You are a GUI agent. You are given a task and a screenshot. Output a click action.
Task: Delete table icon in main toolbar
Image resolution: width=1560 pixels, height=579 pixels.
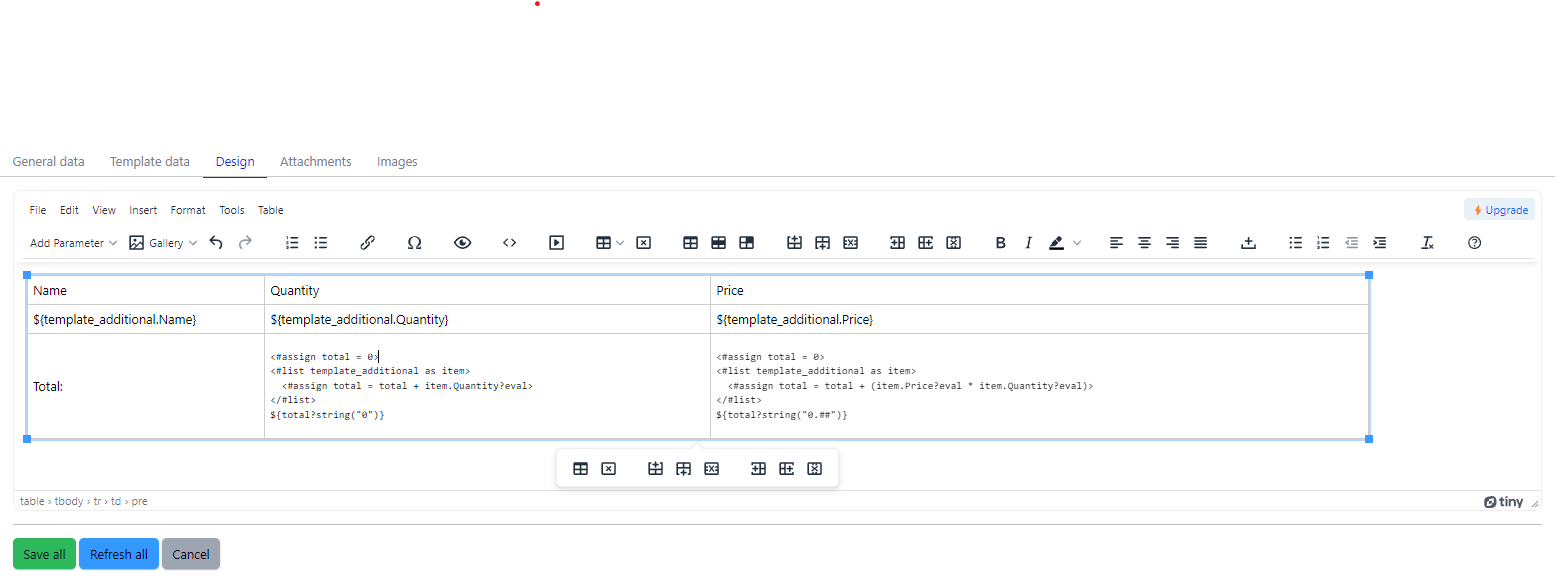pyautogui.click(x=644, y=242)
